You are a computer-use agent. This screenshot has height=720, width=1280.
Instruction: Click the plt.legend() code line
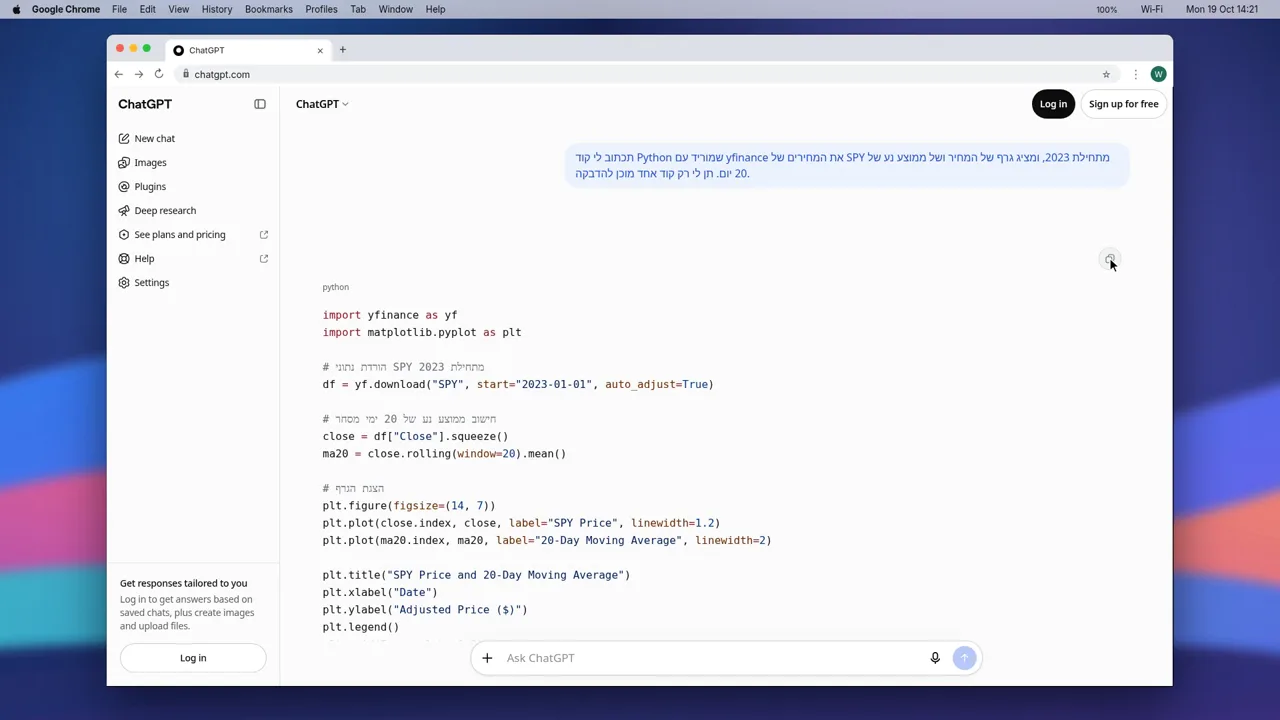click(361, 627)
